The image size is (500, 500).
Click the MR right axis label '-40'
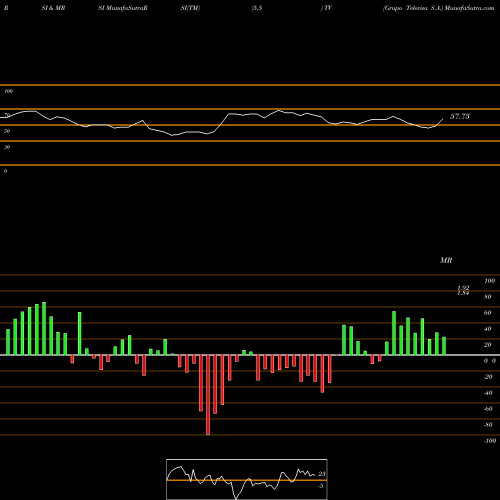point(488,393)
